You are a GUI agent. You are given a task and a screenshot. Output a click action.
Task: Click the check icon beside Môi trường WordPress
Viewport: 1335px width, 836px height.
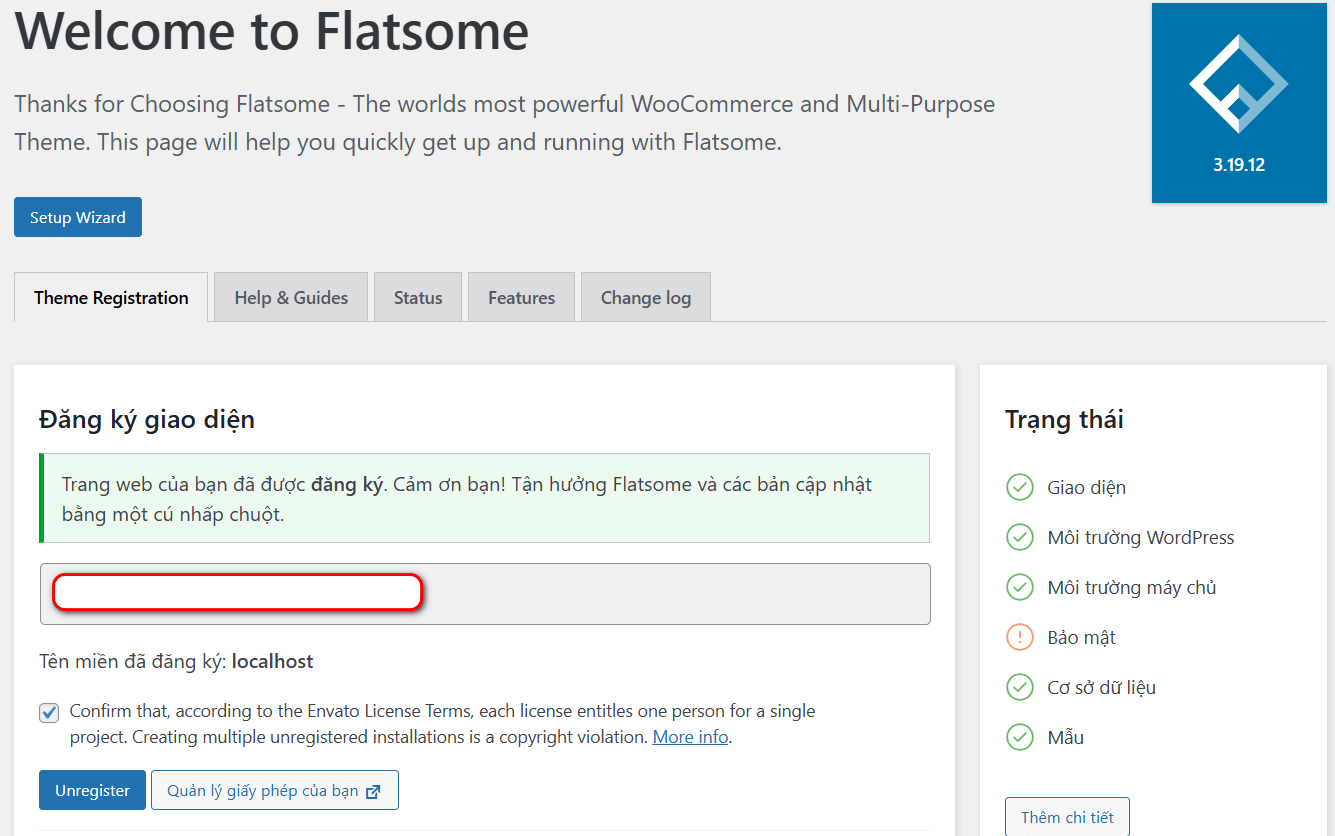pos(1019,537)
